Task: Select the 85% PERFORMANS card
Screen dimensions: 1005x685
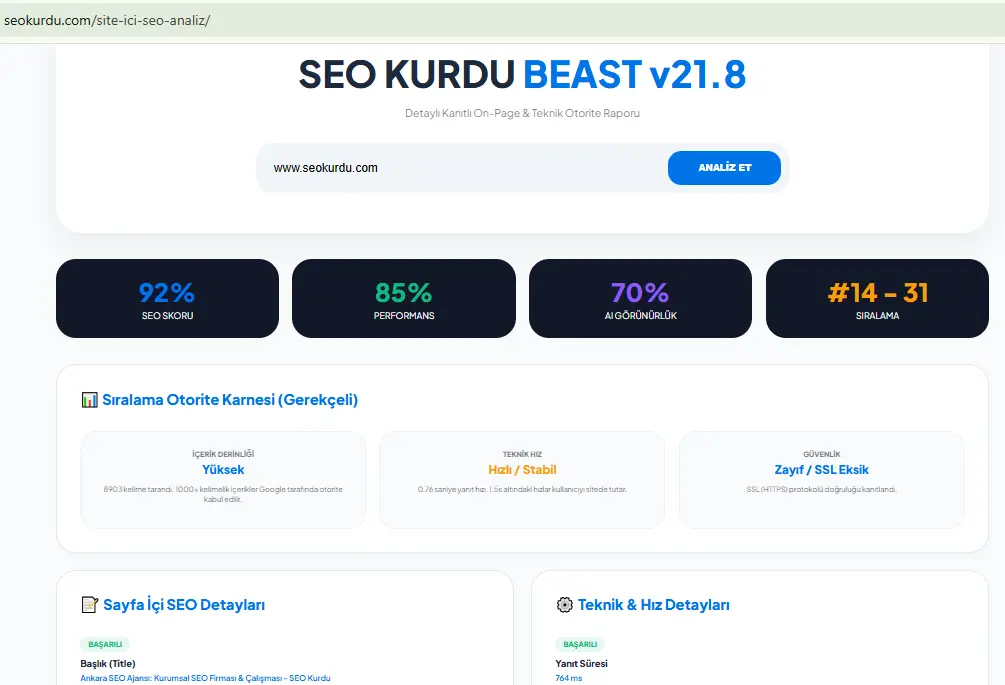Action: (404, 299)
